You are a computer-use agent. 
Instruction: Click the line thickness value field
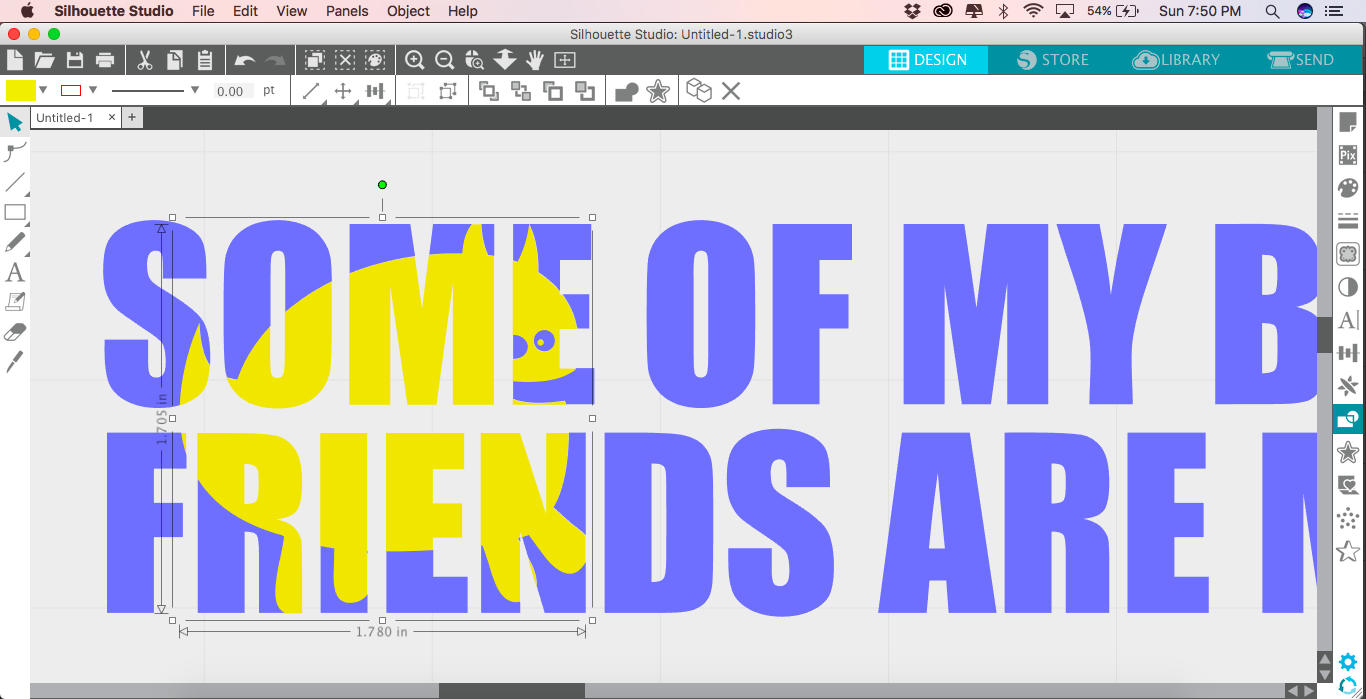click(x=230, y=91)
